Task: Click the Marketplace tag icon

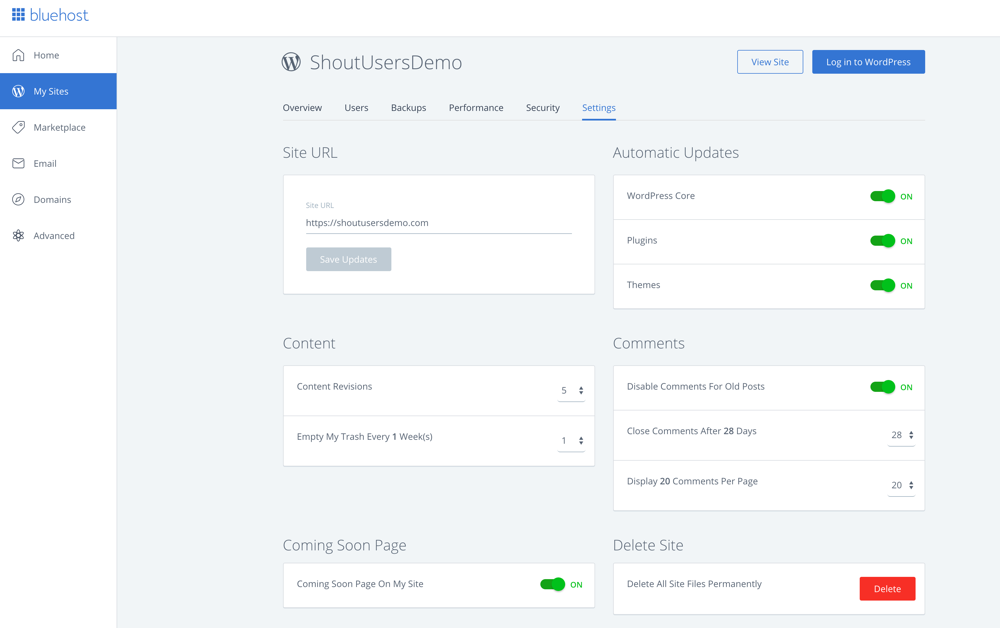Action: pos(18,127)
